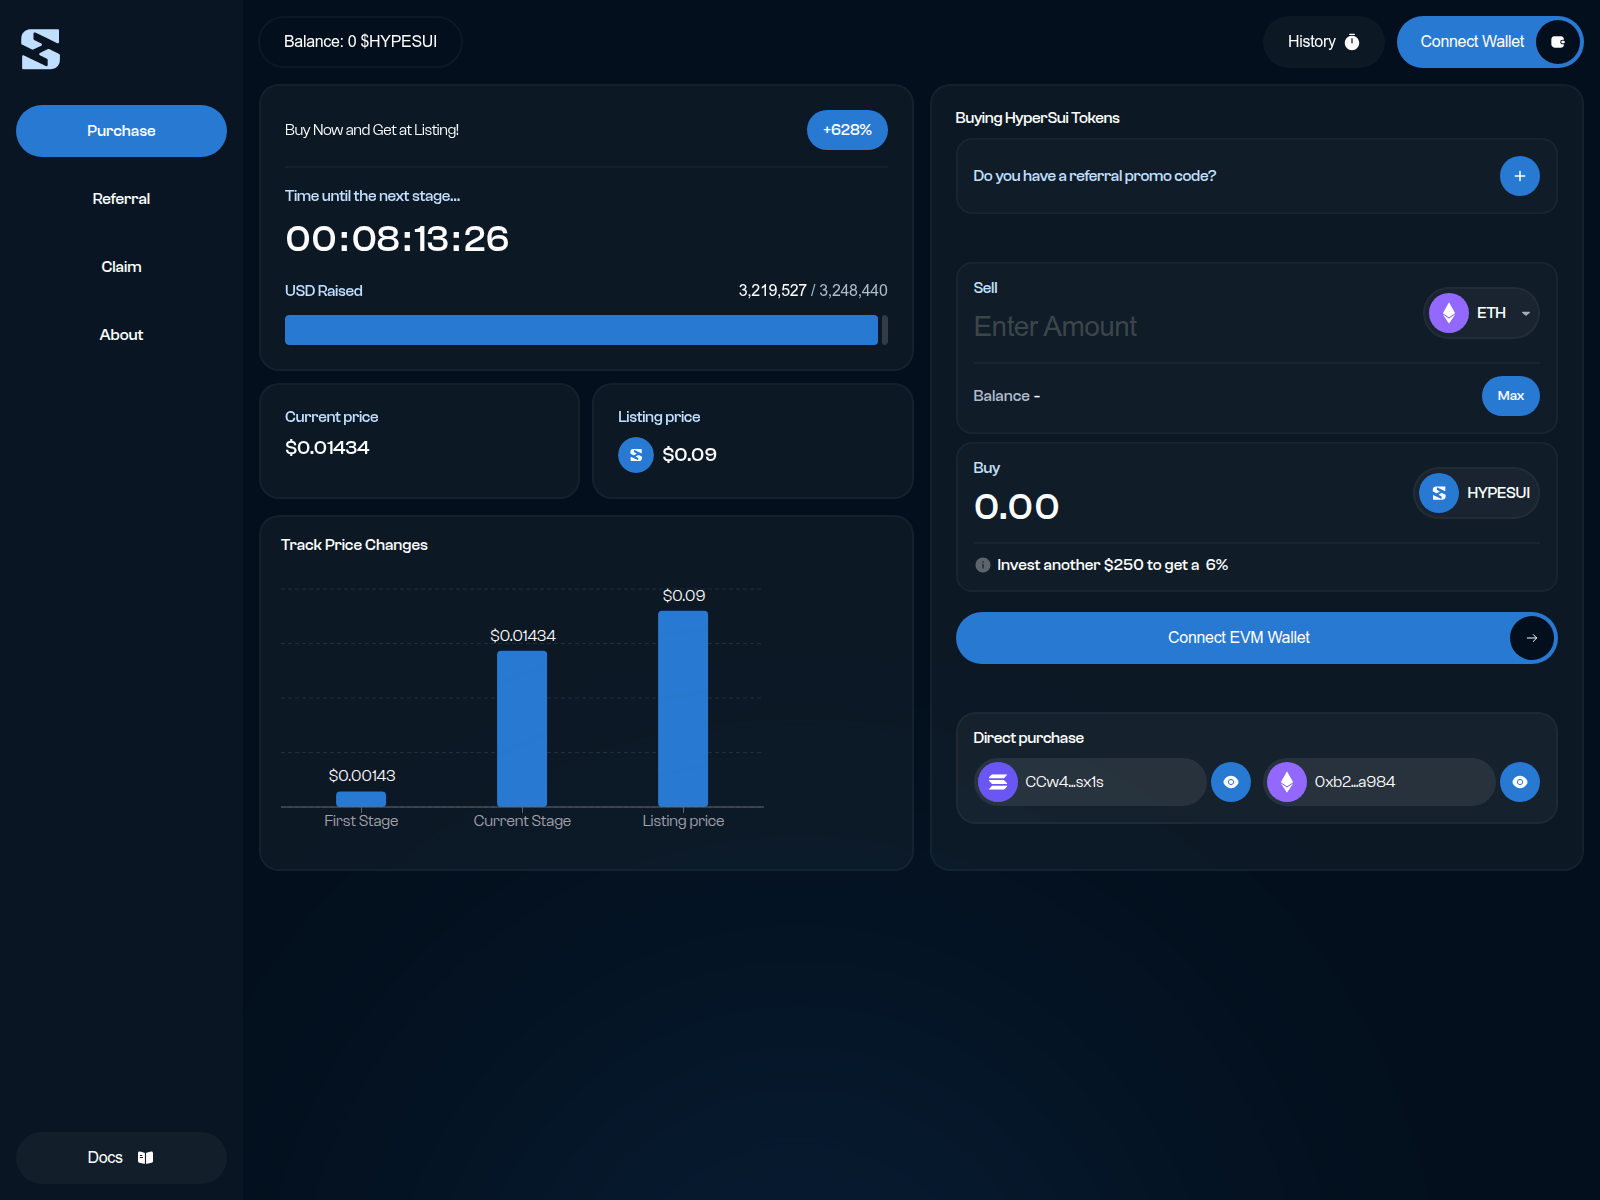This screenshot has width=1600, height=1200.
Task: Click the 'Do you have a referral promo code?' text
Action: pyautogui.click(x=1094, y=176)
